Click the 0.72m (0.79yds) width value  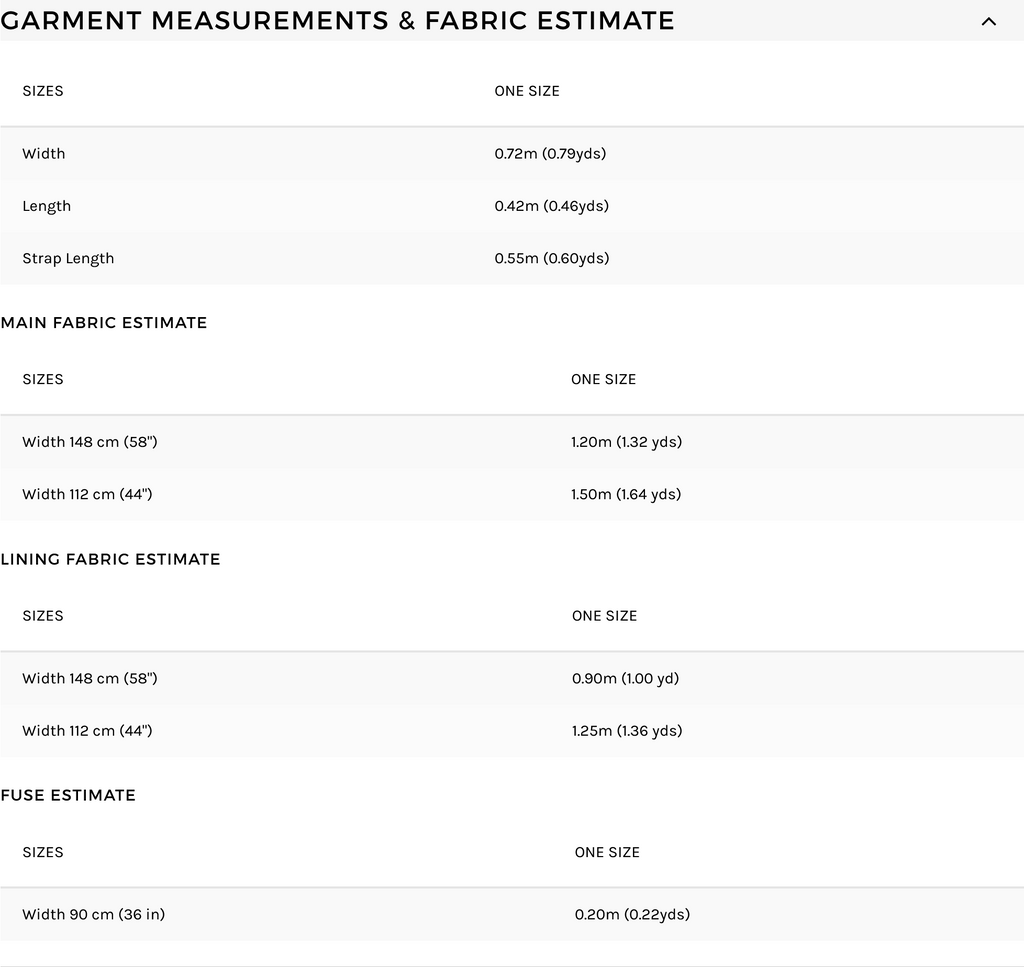pyautogui.click(x=550, y=153)
